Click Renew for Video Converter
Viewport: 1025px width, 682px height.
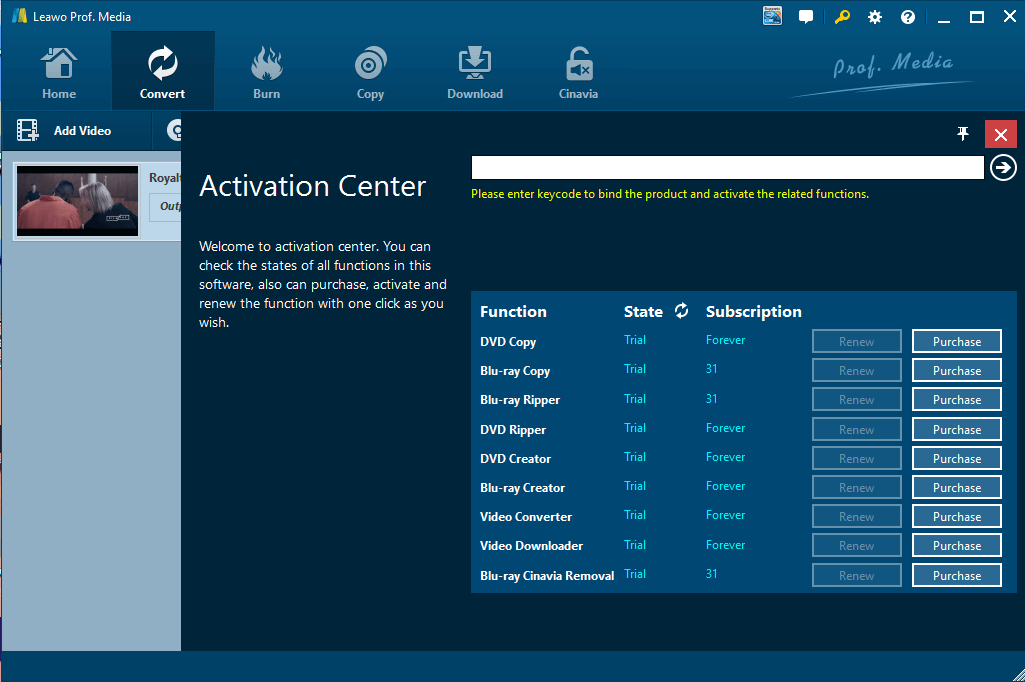coord(856,517)
